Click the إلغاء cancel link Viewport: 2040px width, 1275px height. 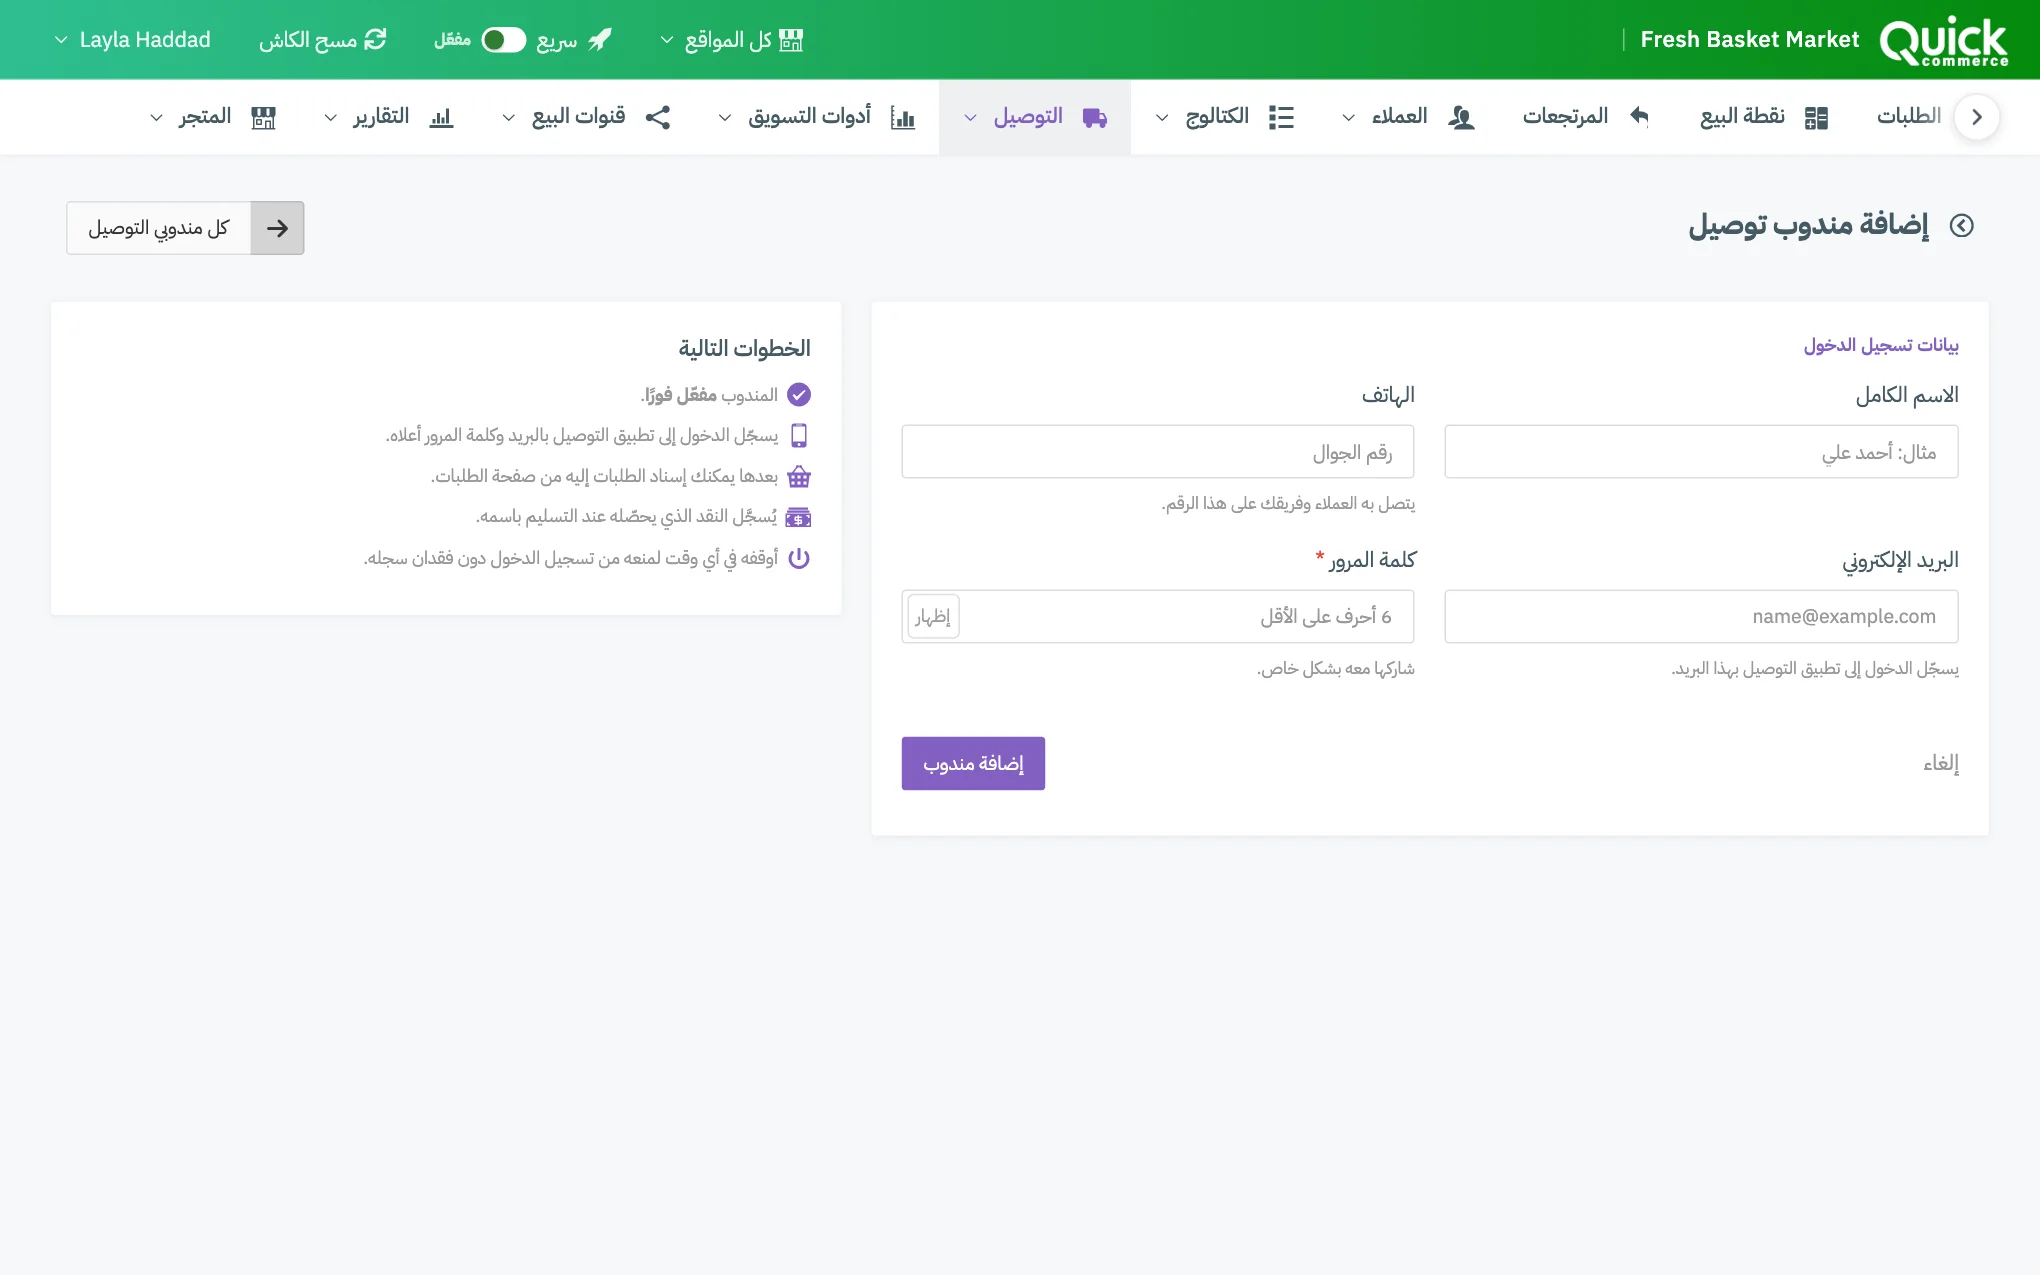tap(1941, 763)
